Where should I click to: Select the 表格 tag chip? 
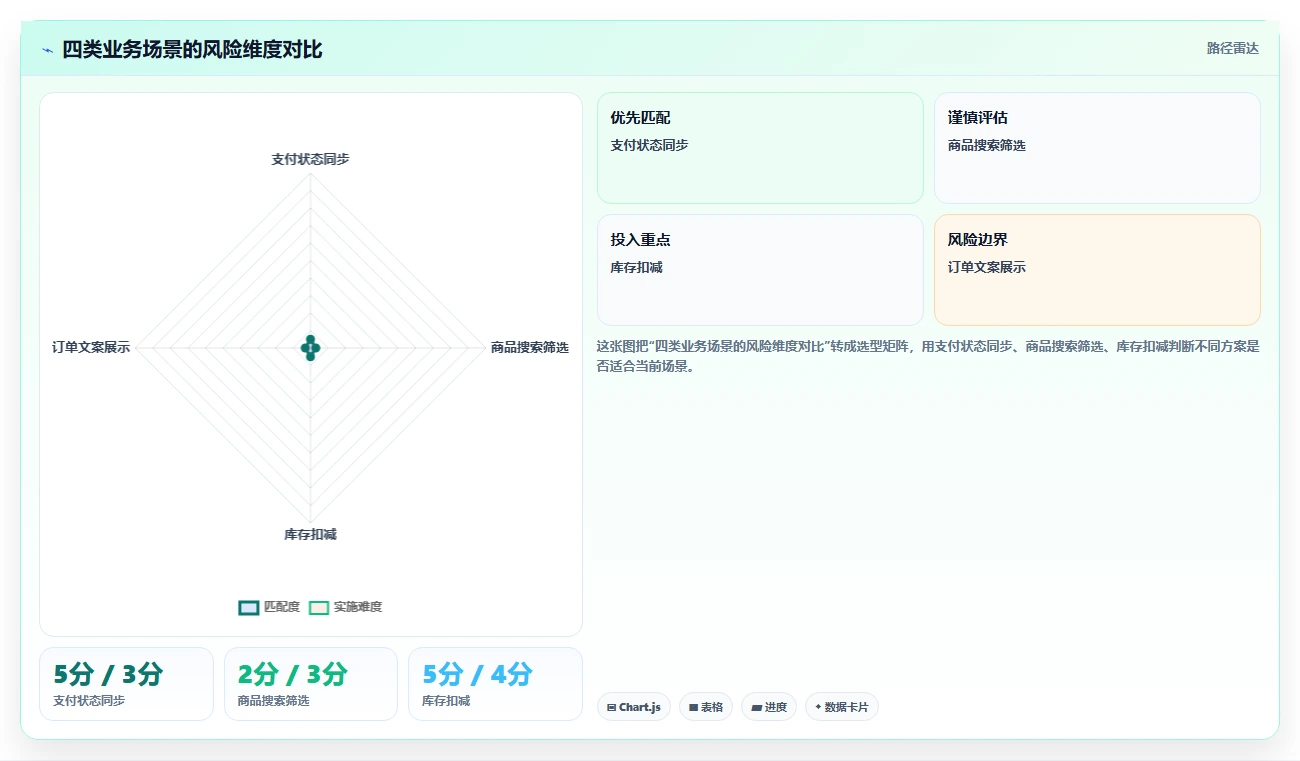pos(706,707)
